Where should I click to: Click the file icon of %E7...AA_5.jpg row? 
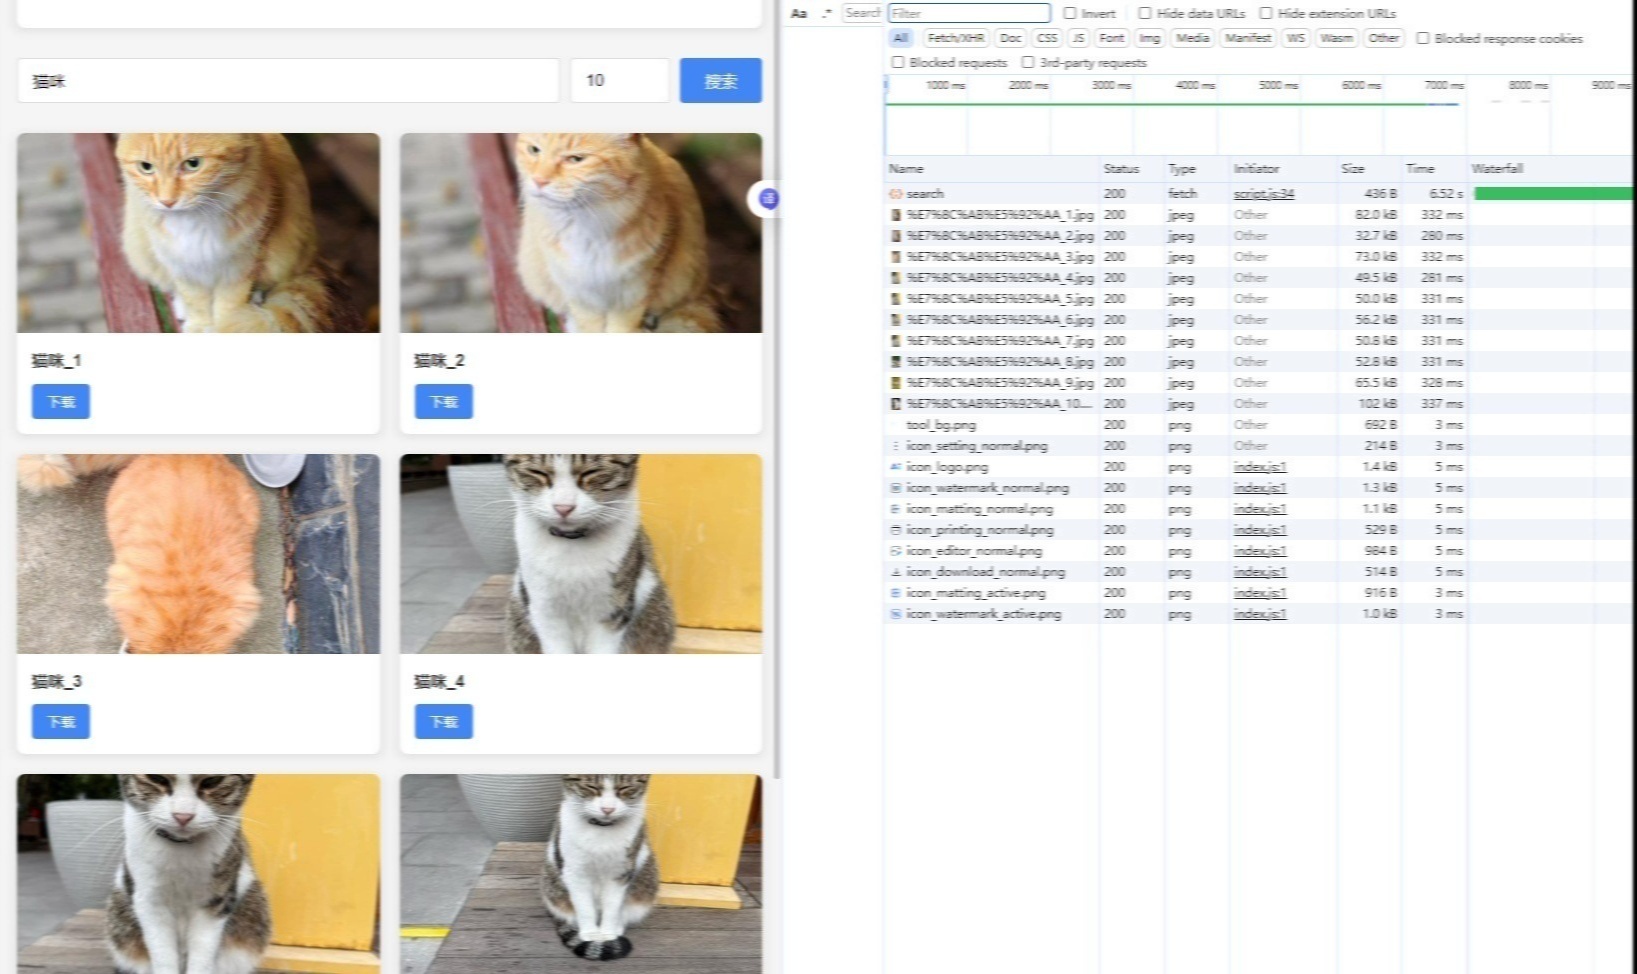[896, 299]
